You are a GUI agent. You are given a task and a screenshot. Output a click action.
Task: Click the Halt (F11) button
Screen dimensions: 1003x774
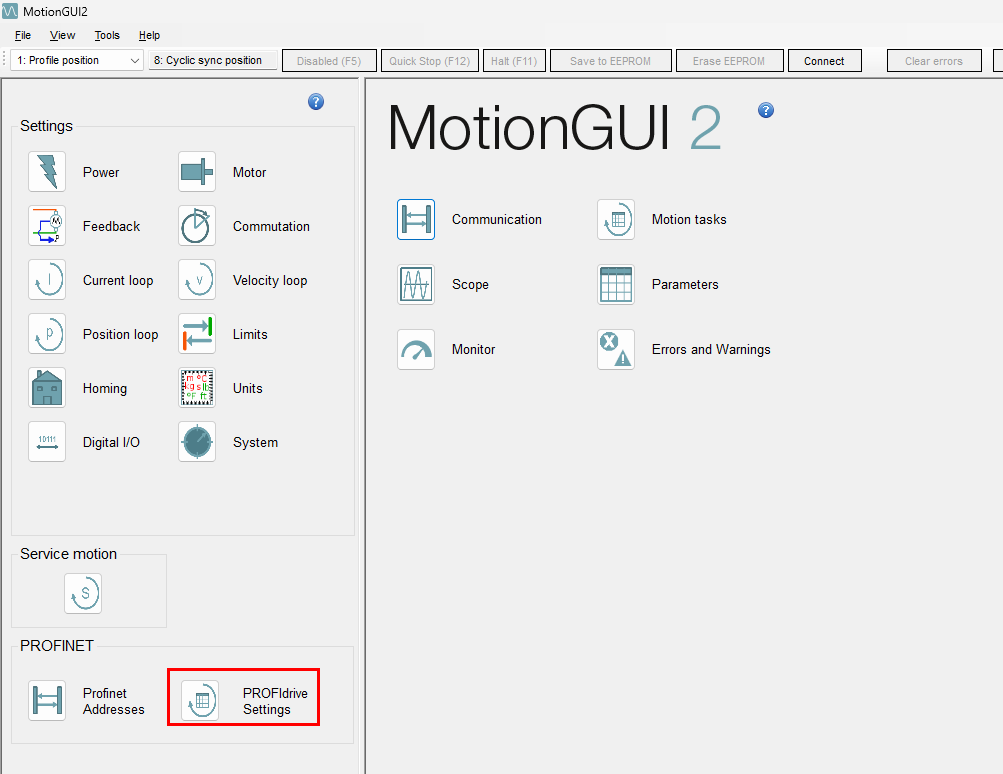514,61
